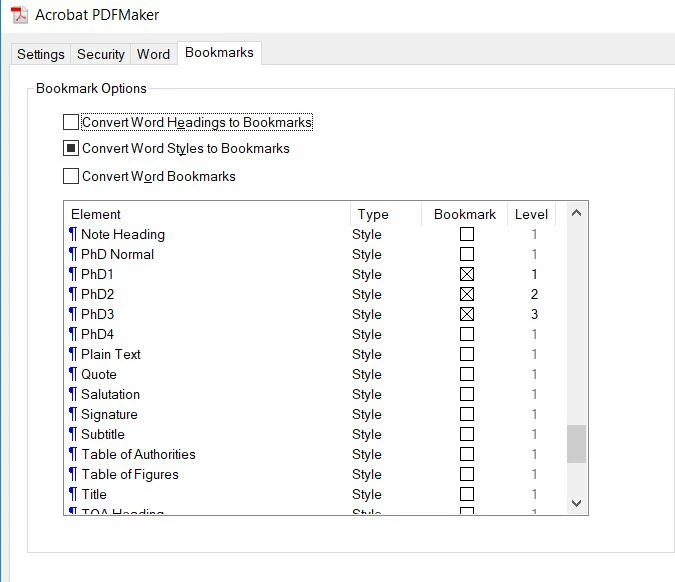Open the Security tab
Viewport: 675px width, 582px height.
click(101, 55)
